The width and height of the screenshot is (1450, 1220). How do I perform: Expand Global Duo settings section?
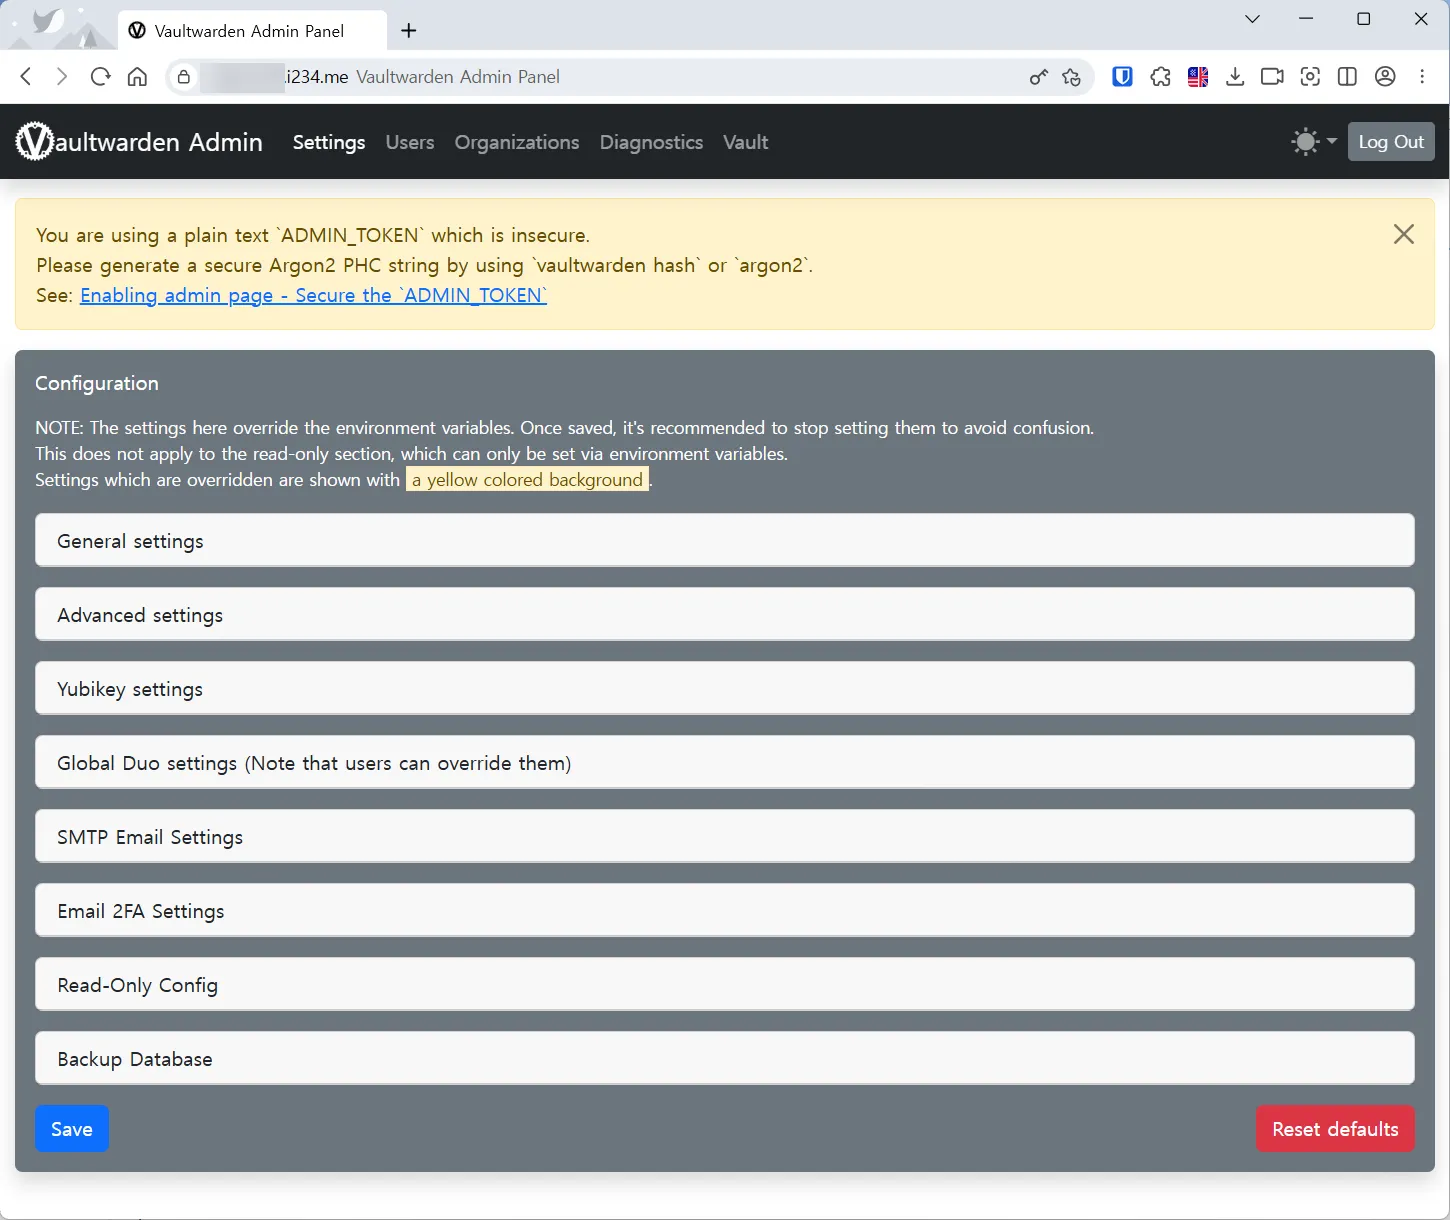coord(725,763)
